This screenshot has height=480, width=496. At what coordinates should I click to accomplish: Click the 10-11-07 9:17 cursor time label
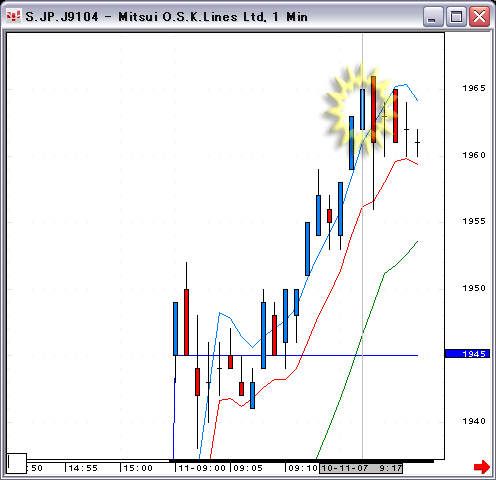pyautogui.click(x=361, y=468)
